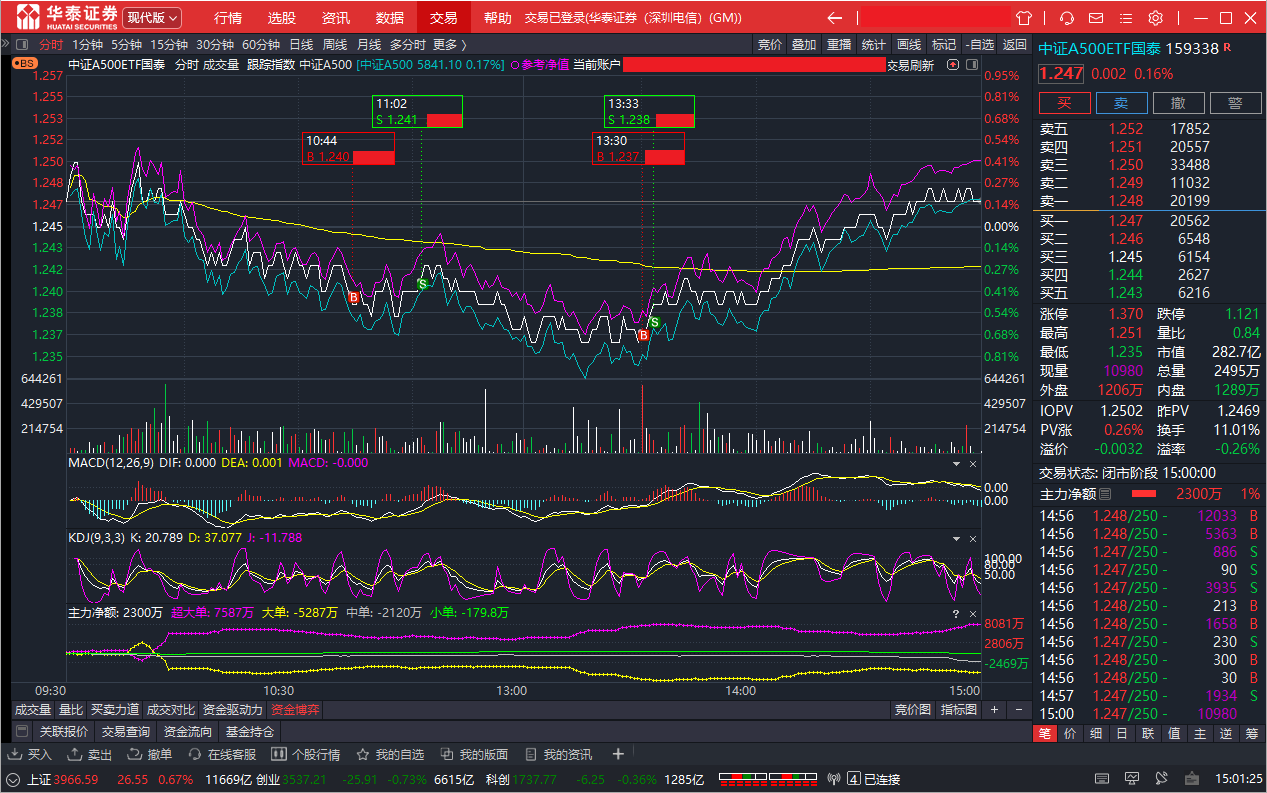
Task: Add a shortcut with plus icon
Action: (618, 754)
